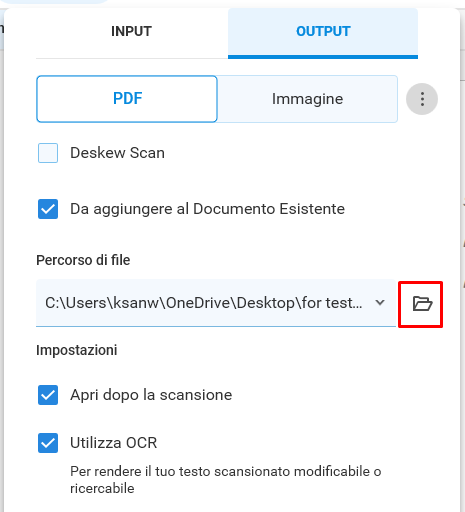
Task: Open the browse folder icon next to file path
Action: click(x=422, y=304)
